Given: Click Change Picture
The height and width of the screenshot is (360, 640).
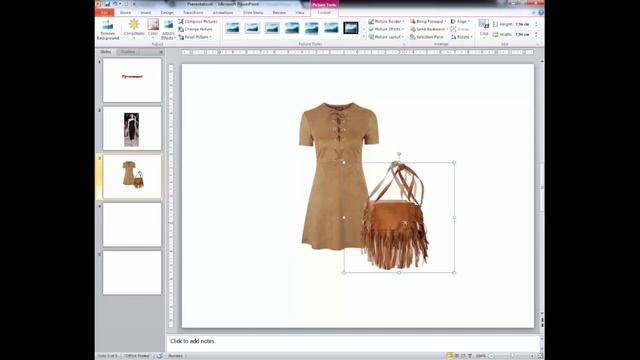Looking at the screenshot, I should pos(196,29).
